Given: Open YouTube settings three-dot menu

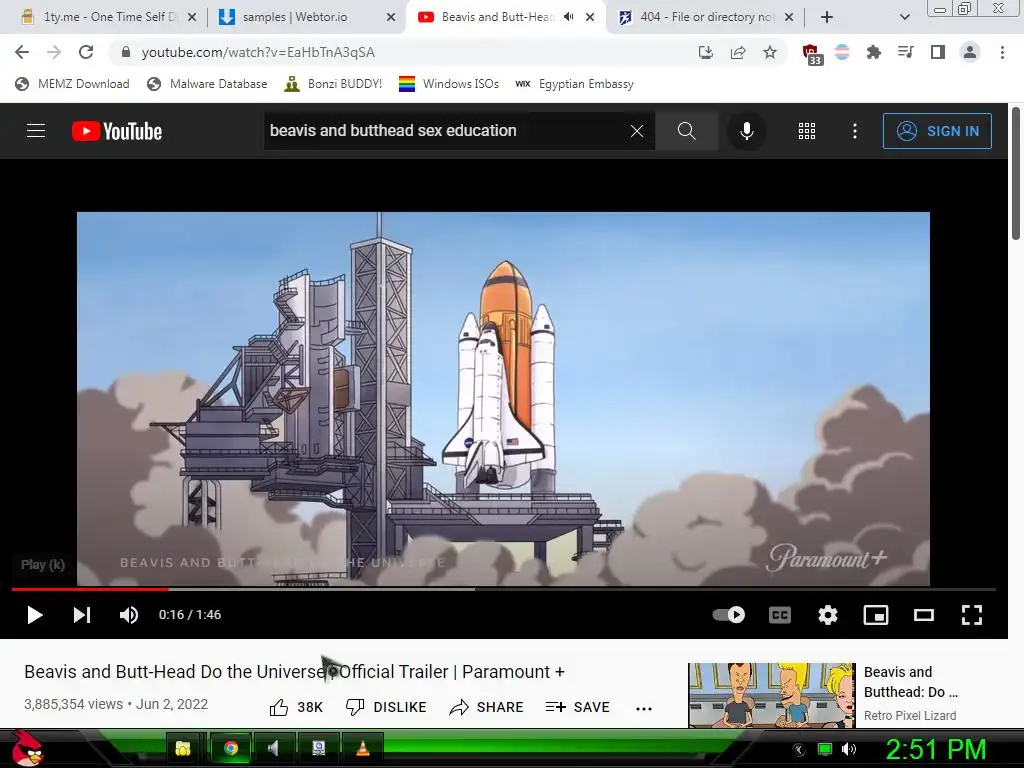Looking at the screenshot, I should click(855, 131).
